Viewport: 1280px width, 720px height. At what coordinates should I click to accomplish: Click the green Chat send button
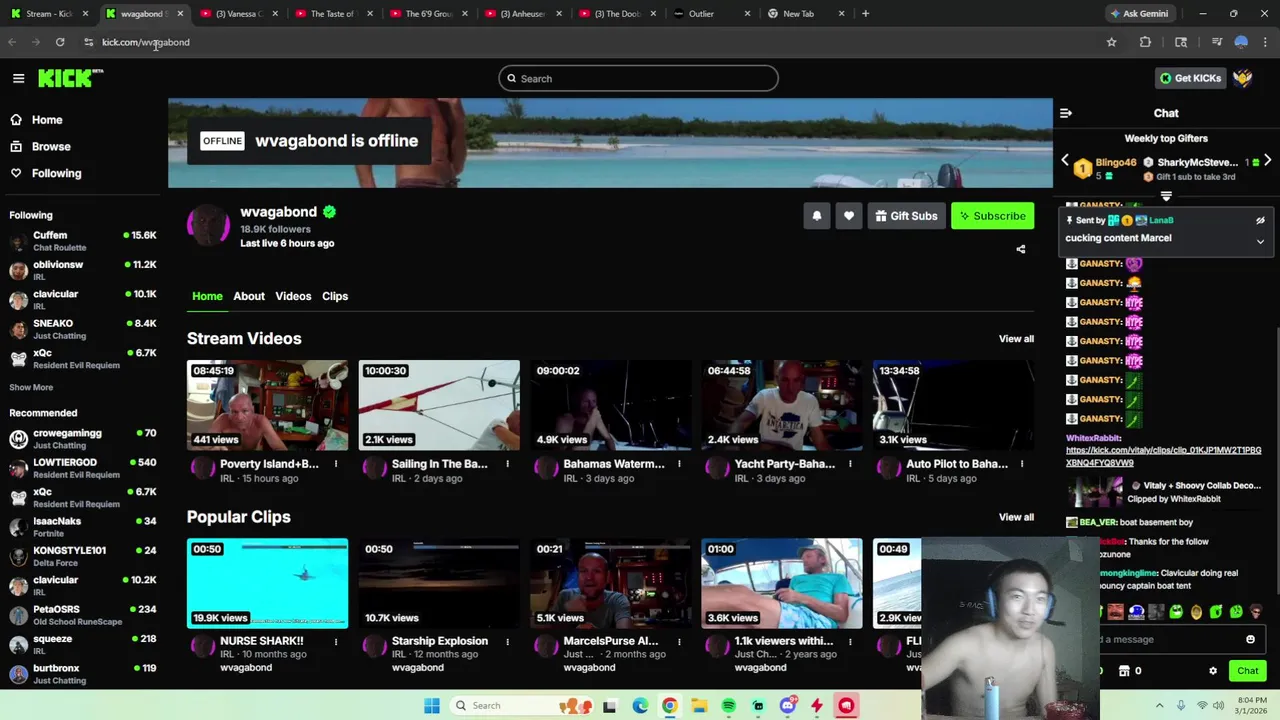tap(1247, 671)
